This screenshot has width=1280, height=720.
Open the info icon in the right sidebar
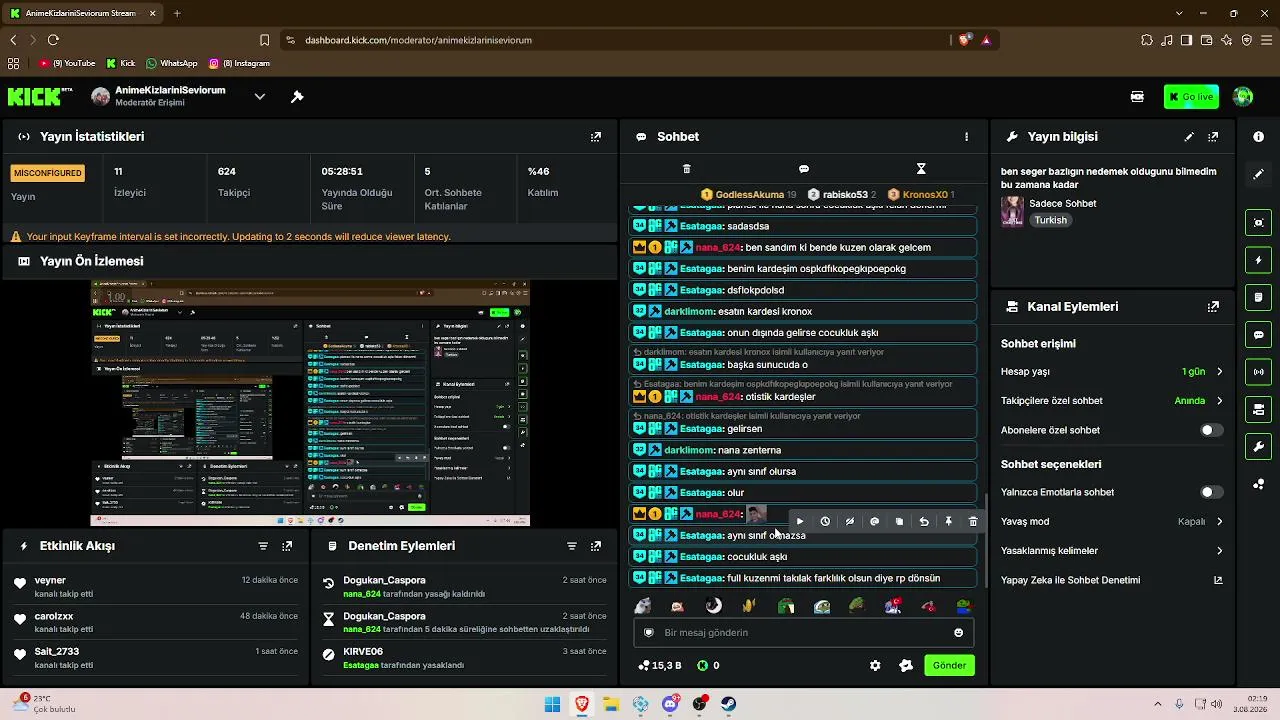[x=1258, y=137]
